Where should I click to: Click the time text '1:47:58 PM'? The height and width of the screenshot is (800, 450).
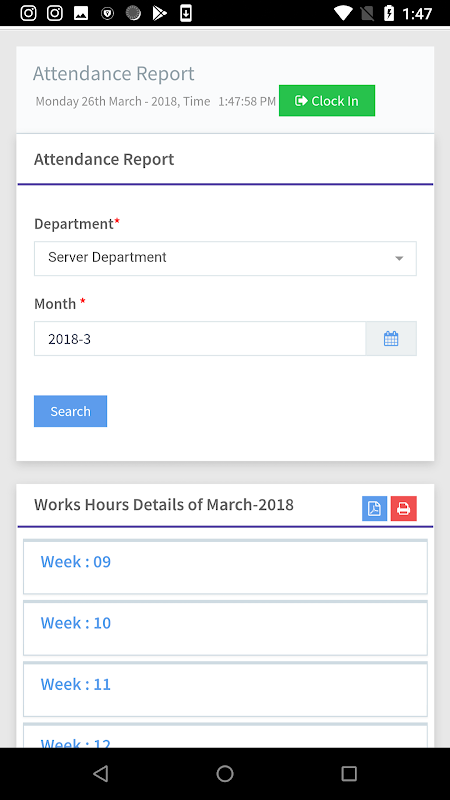pyautogui.click(x=247, y=101)
